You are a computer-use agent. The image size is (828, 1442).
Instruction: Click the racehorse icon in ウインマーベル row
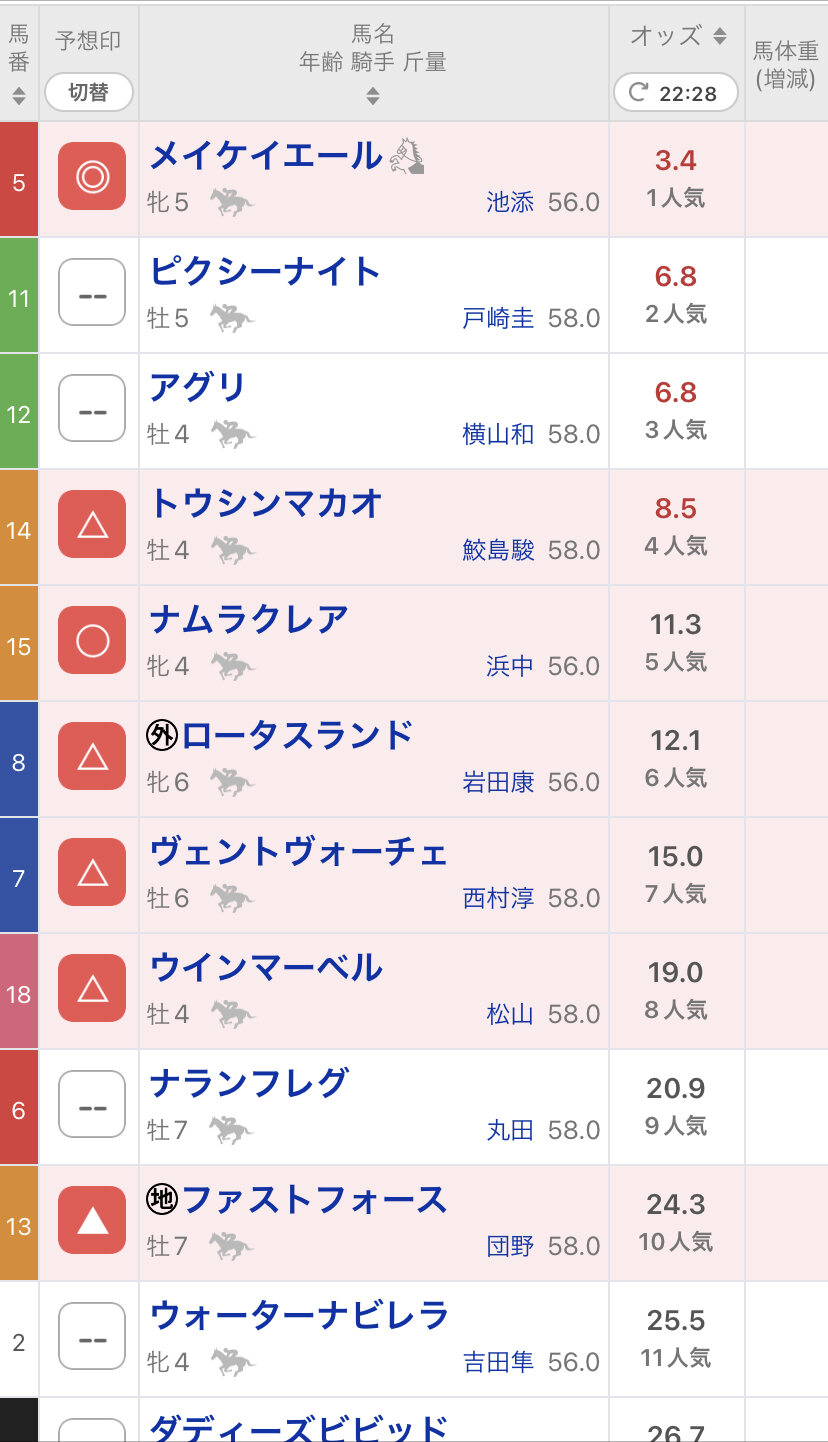coord(232,1014)
